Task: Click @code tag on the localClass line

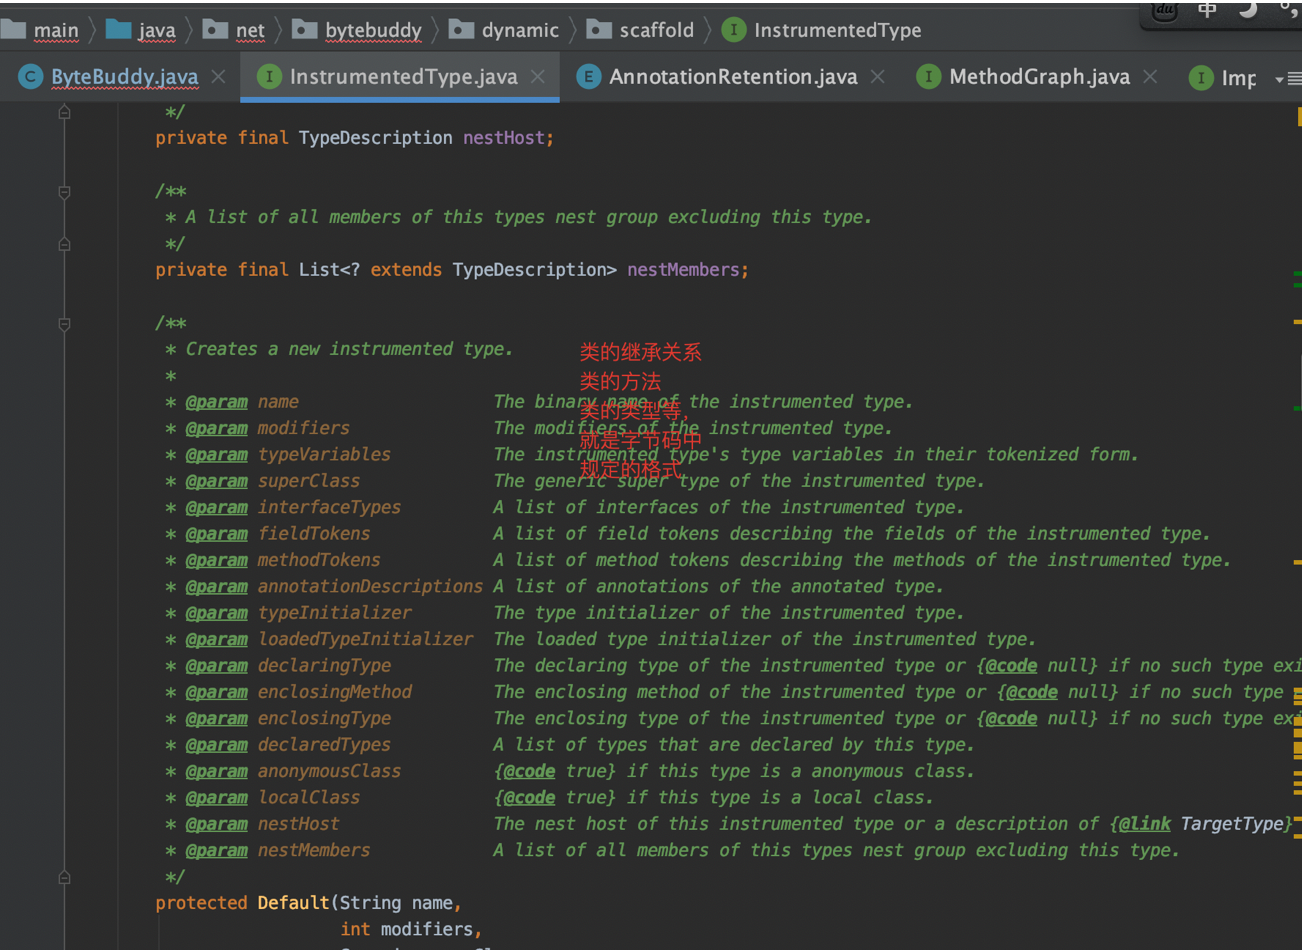Action: pos(529,797)
